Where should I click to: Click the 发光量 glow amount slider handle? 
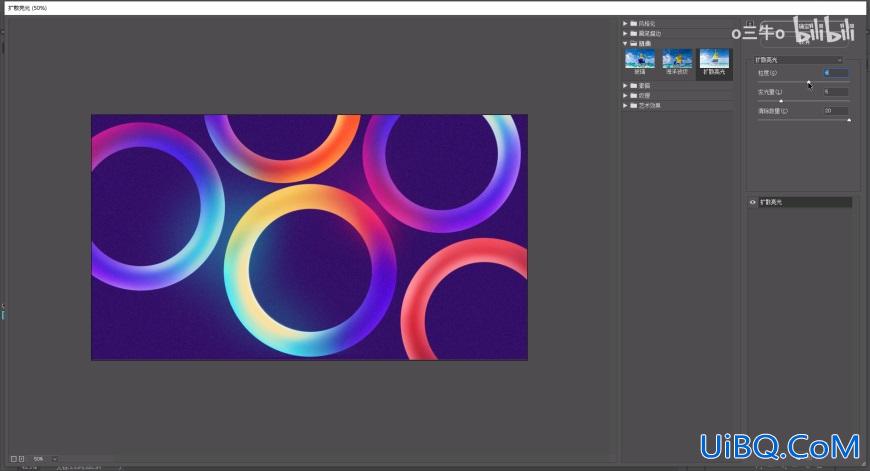tap(781, 101)
